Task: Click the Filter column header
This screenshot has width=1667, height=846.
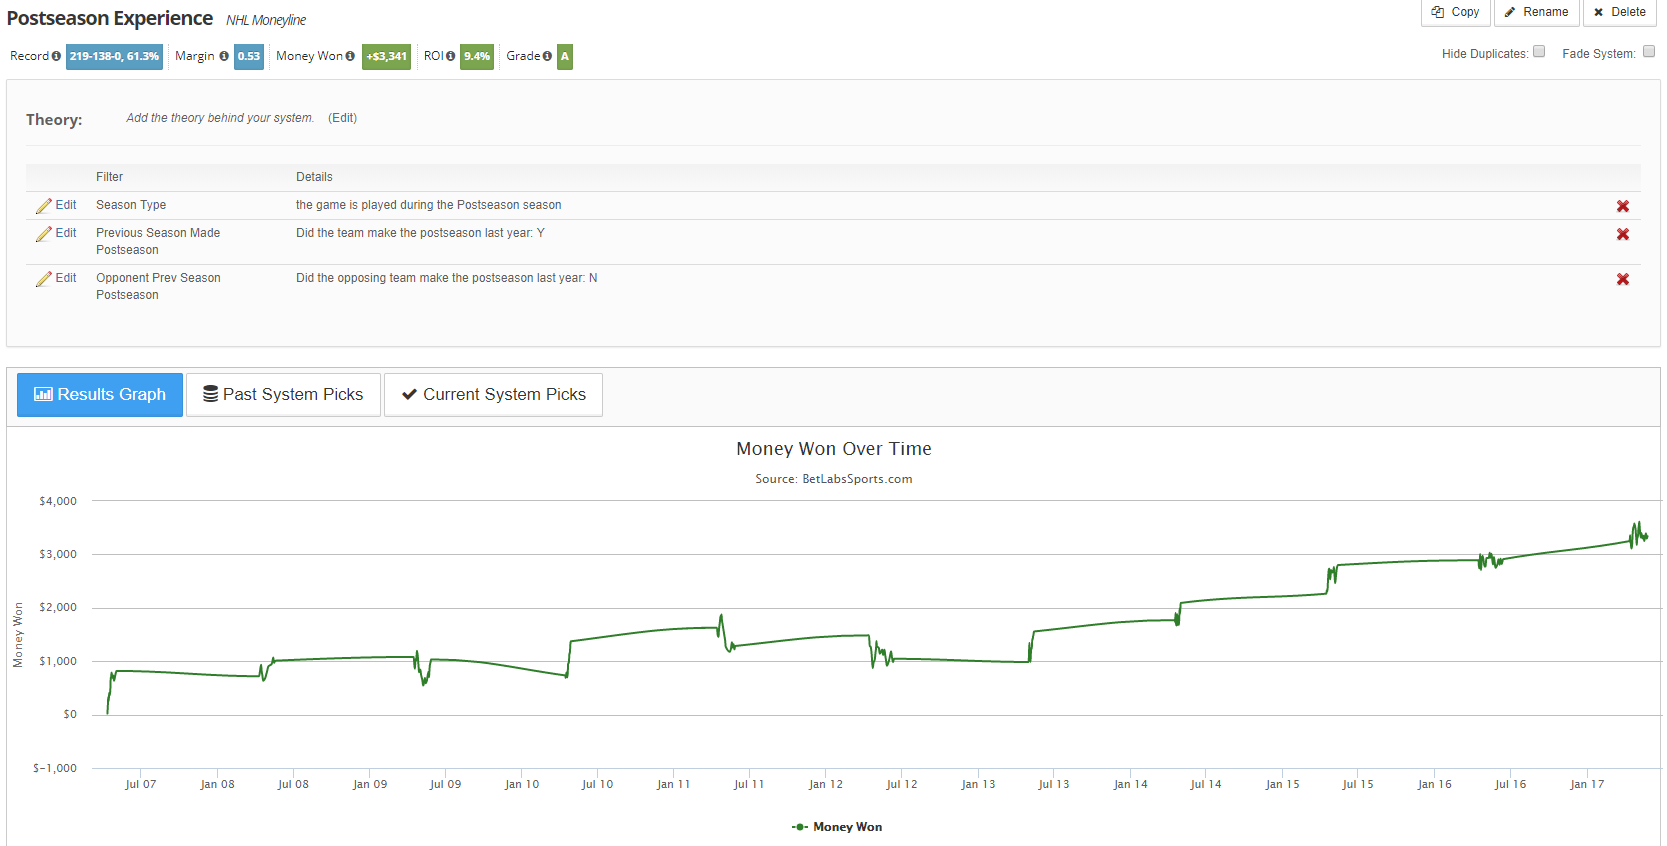Action: (x=109, y=177)
